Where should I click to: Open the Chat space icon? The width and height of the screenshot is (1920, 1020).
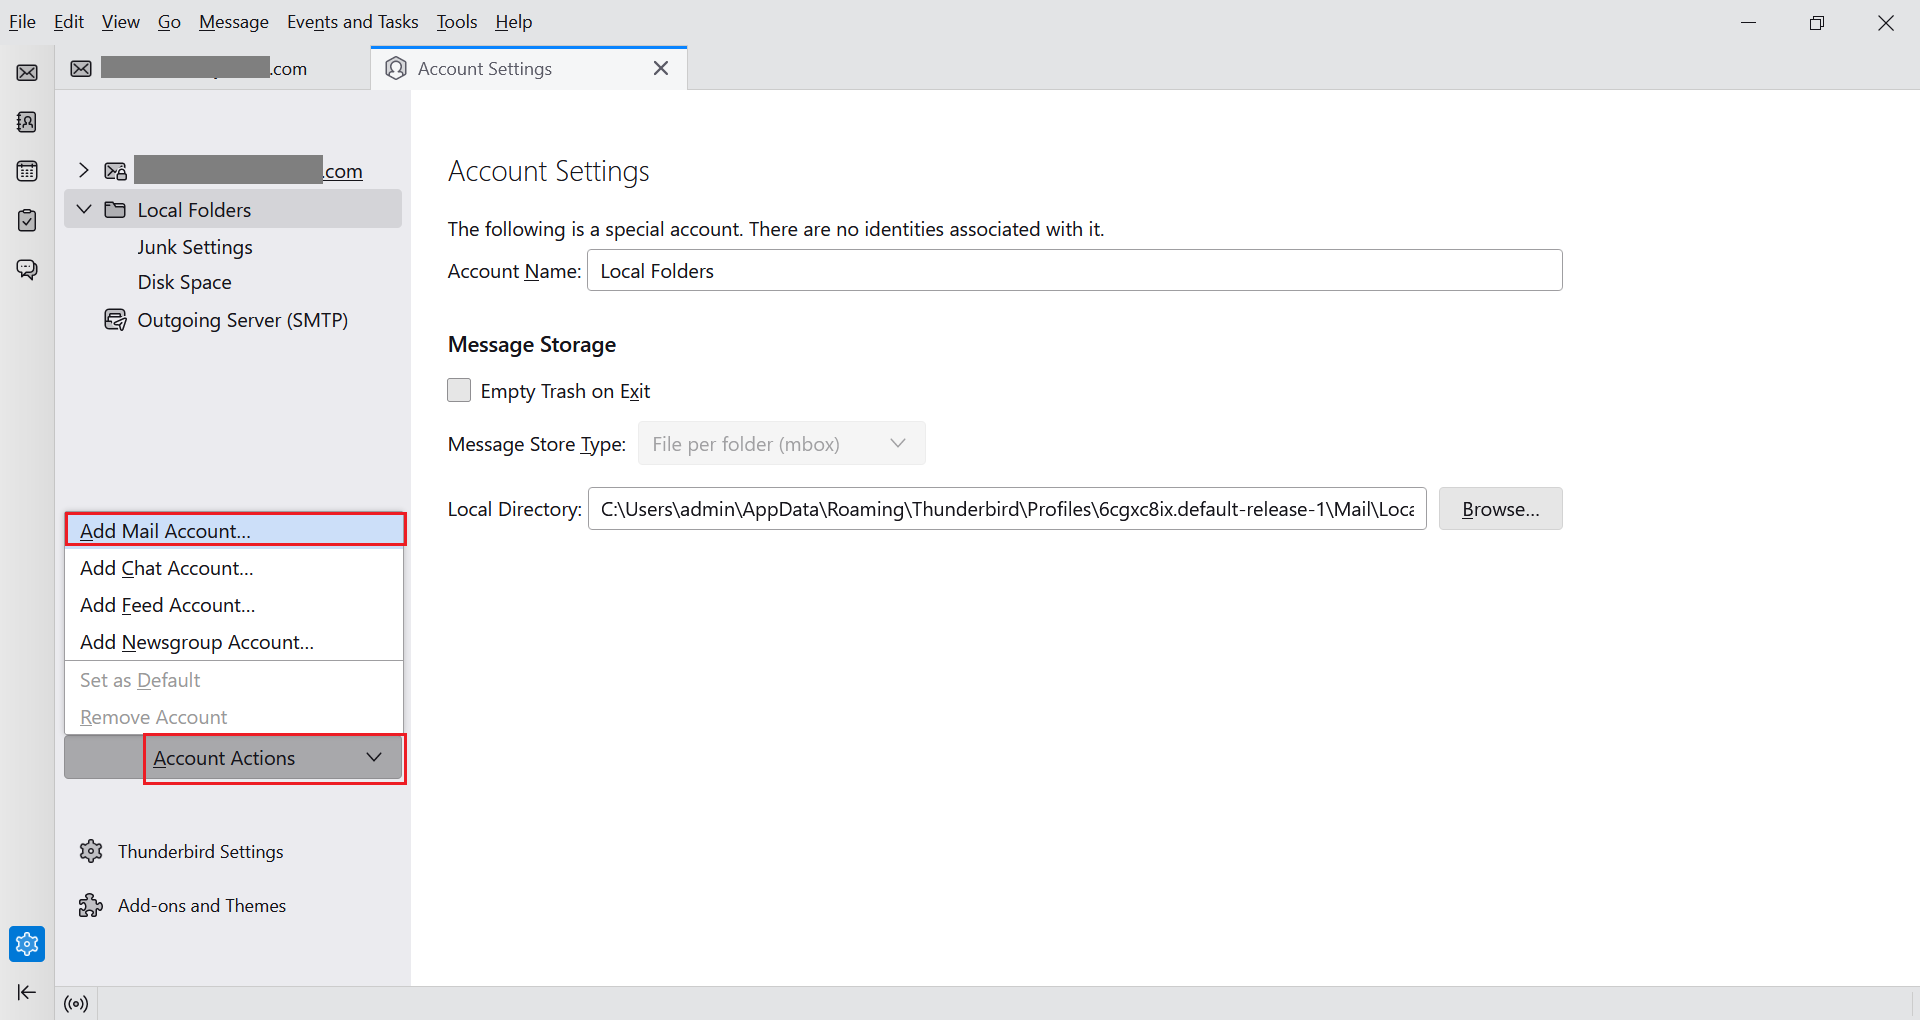coord(27,269)
